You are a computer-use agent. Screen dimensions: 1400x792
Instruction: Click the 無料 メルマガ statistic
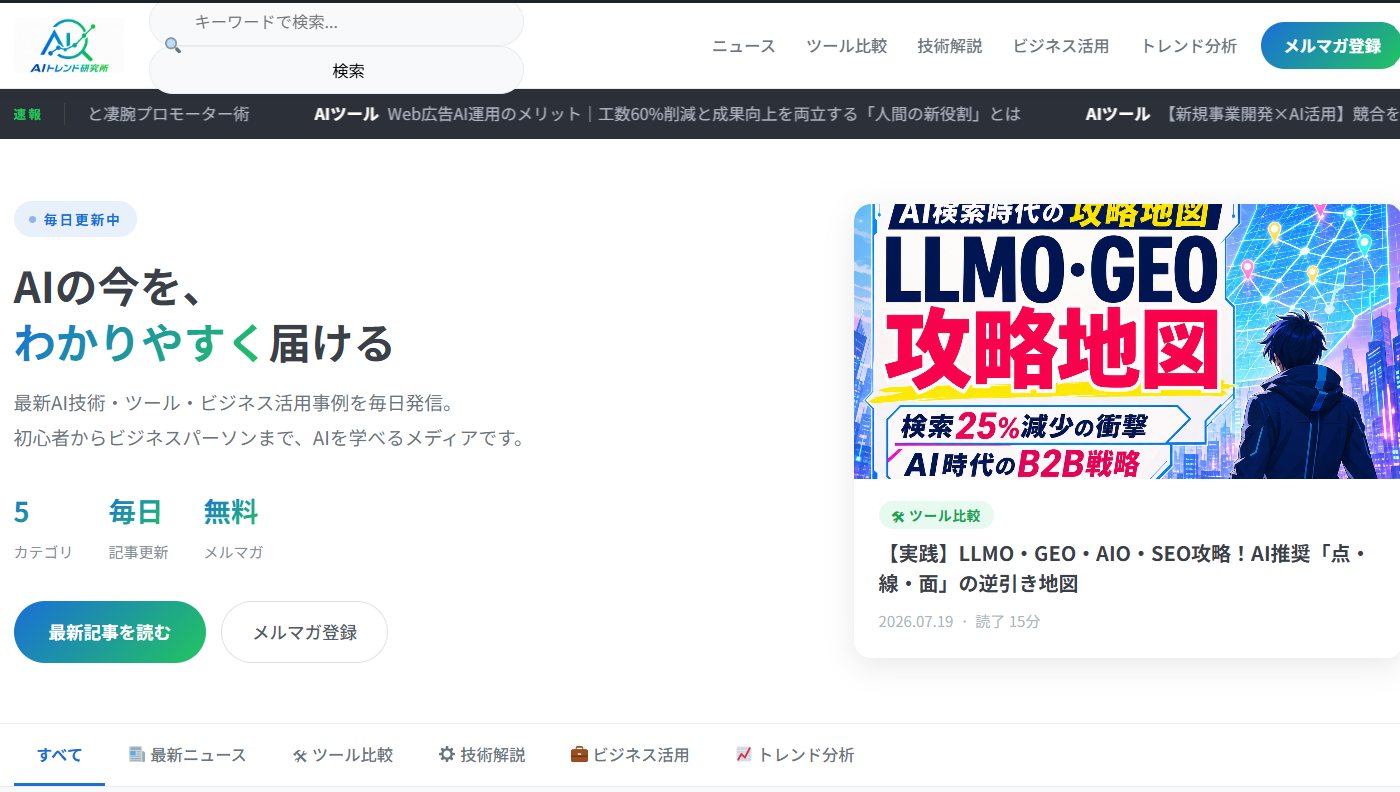233,528
